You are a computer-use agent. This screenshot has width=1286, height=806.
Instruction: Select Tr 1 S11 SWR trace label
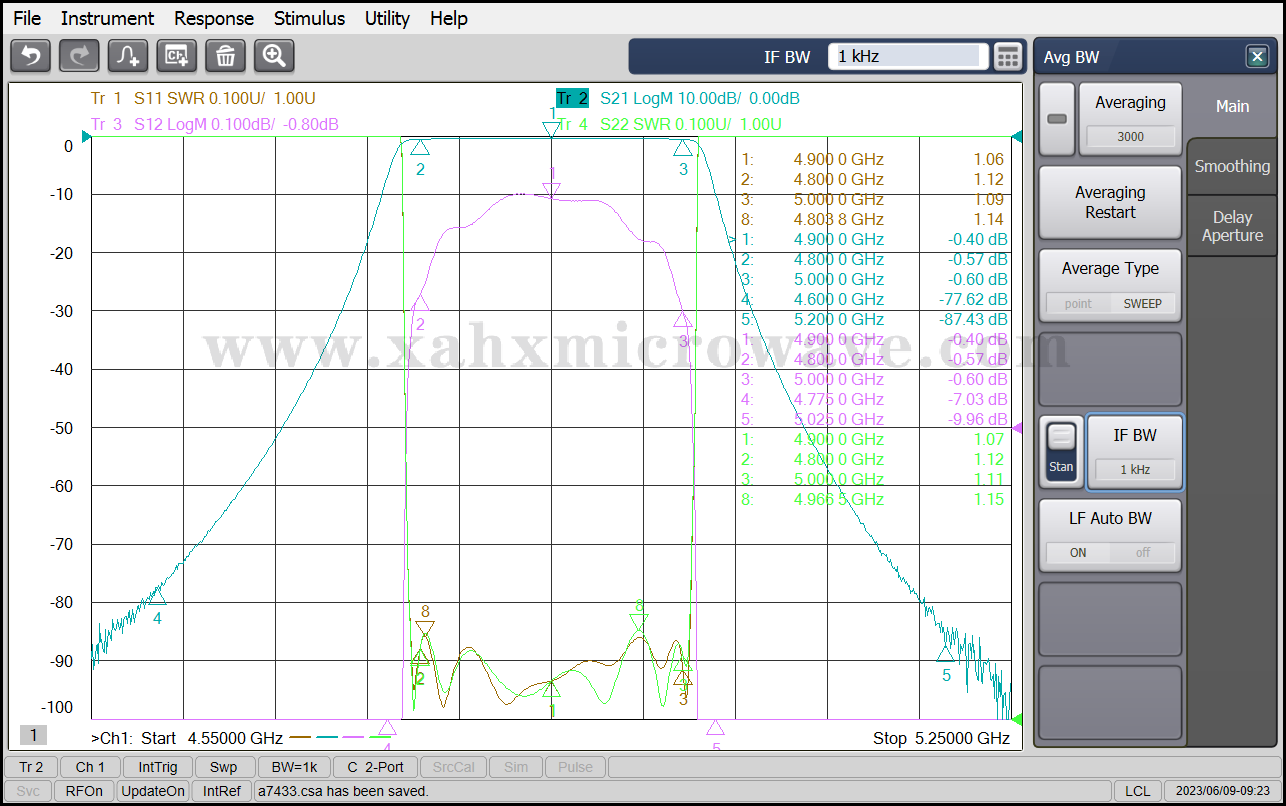[x=203, y=98]
